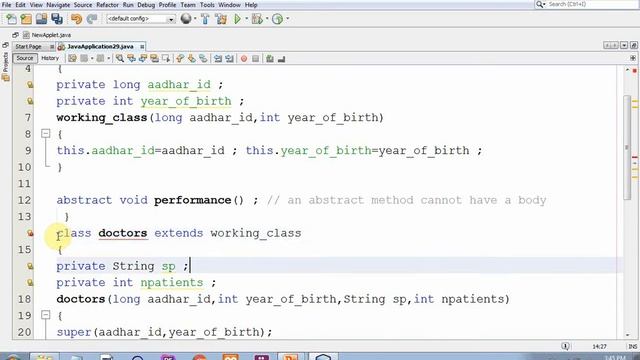Open the minimized NewApplet.java document
The width and height of the screenshot is (640, 360).
47,35
